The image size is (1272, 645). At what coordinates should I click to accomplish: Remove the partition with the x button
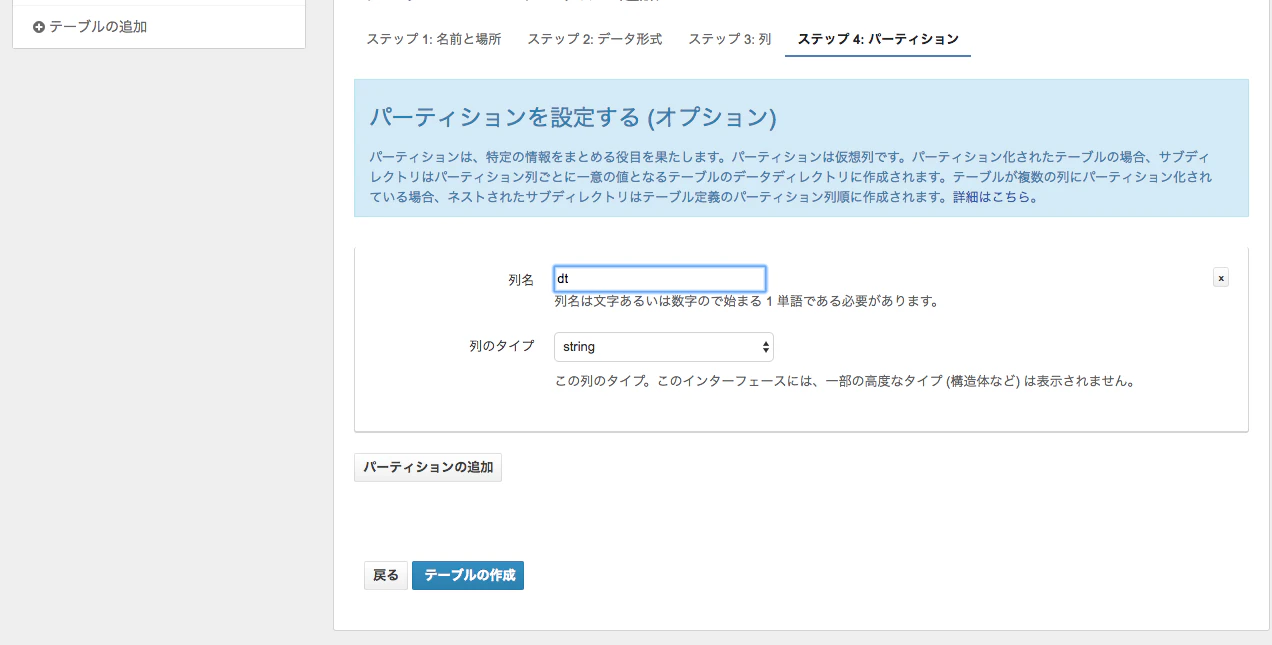pos(1221,278)
